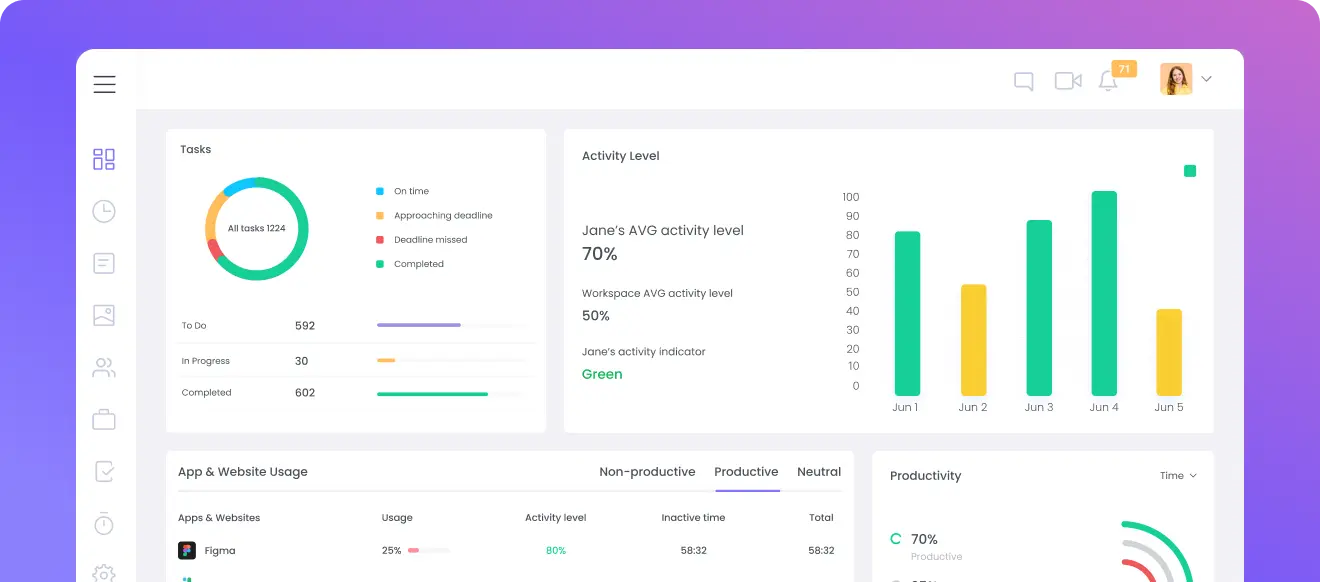Expand the hamburger menu above the sidebar
The height and width of the screenshot is (582, 1320).
pos(104,84)
